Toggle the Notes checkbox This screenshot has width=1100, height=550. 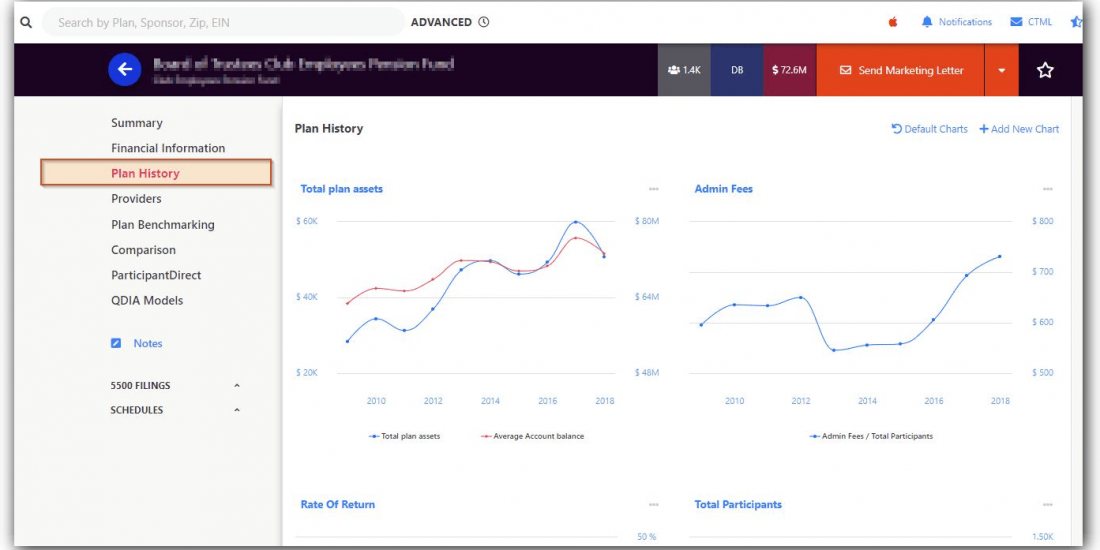(x=116, y=343)
